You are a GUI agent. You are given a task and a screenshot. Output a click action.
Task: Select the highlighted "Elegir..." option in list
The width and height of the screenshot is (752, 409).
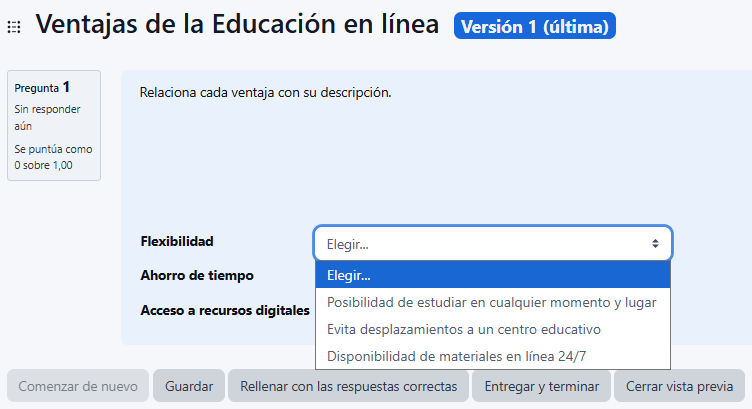pyautogui.click(x=492, y=274)
